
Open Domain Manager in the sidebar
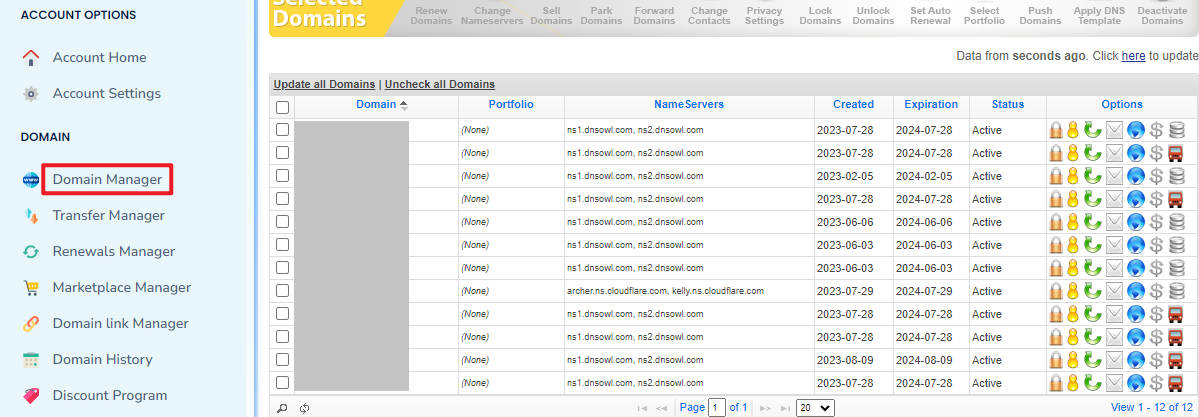coord(107,179)
